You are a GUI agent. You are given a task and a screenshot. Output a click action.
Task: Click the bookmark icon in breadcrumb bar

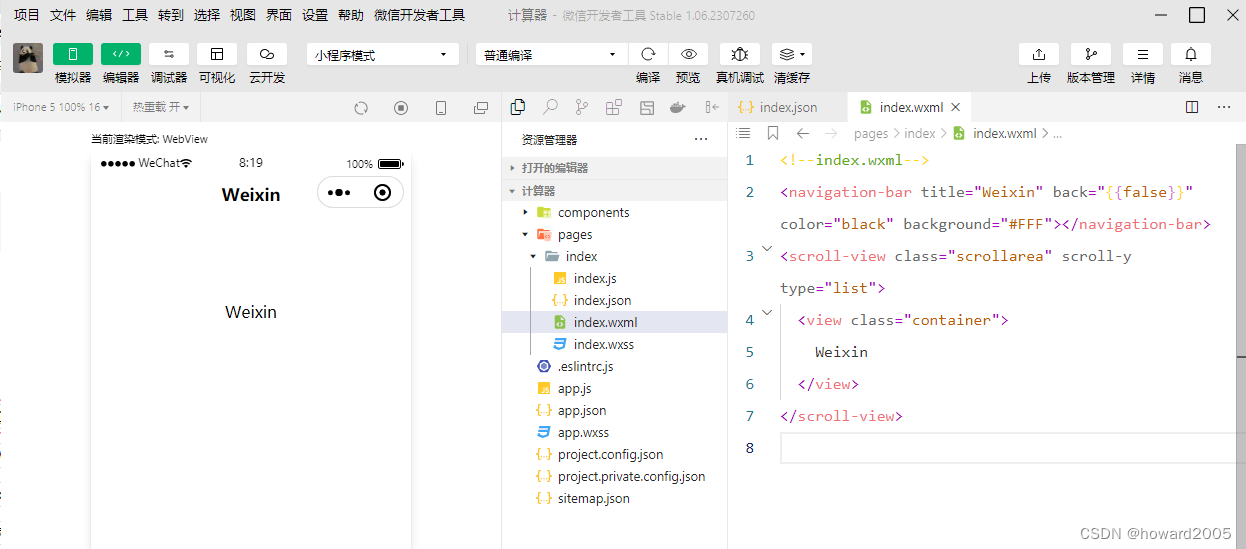coord(773,133)
